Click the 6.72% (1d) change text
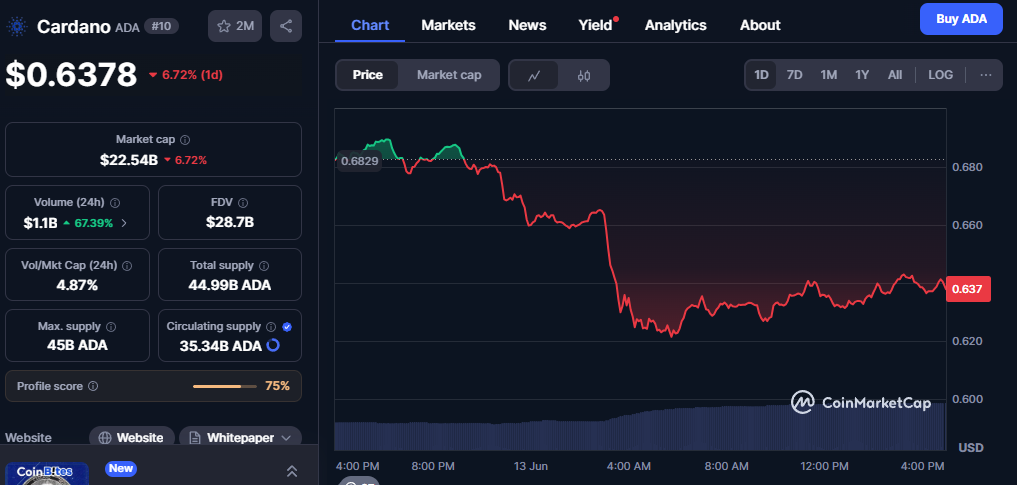1017x485 pixels. pyautogui.click(x=192, y=75)
